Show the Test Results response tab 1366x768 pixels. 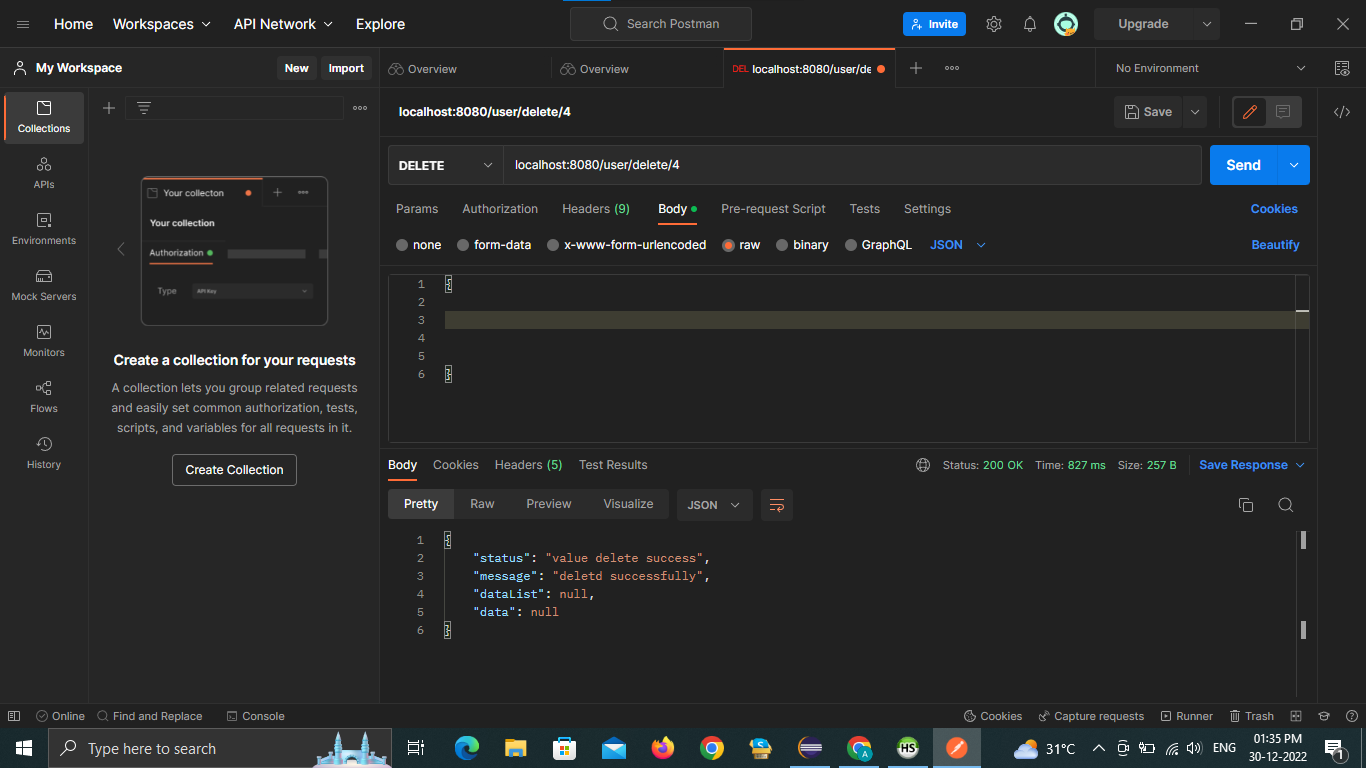tap(613, 465)
